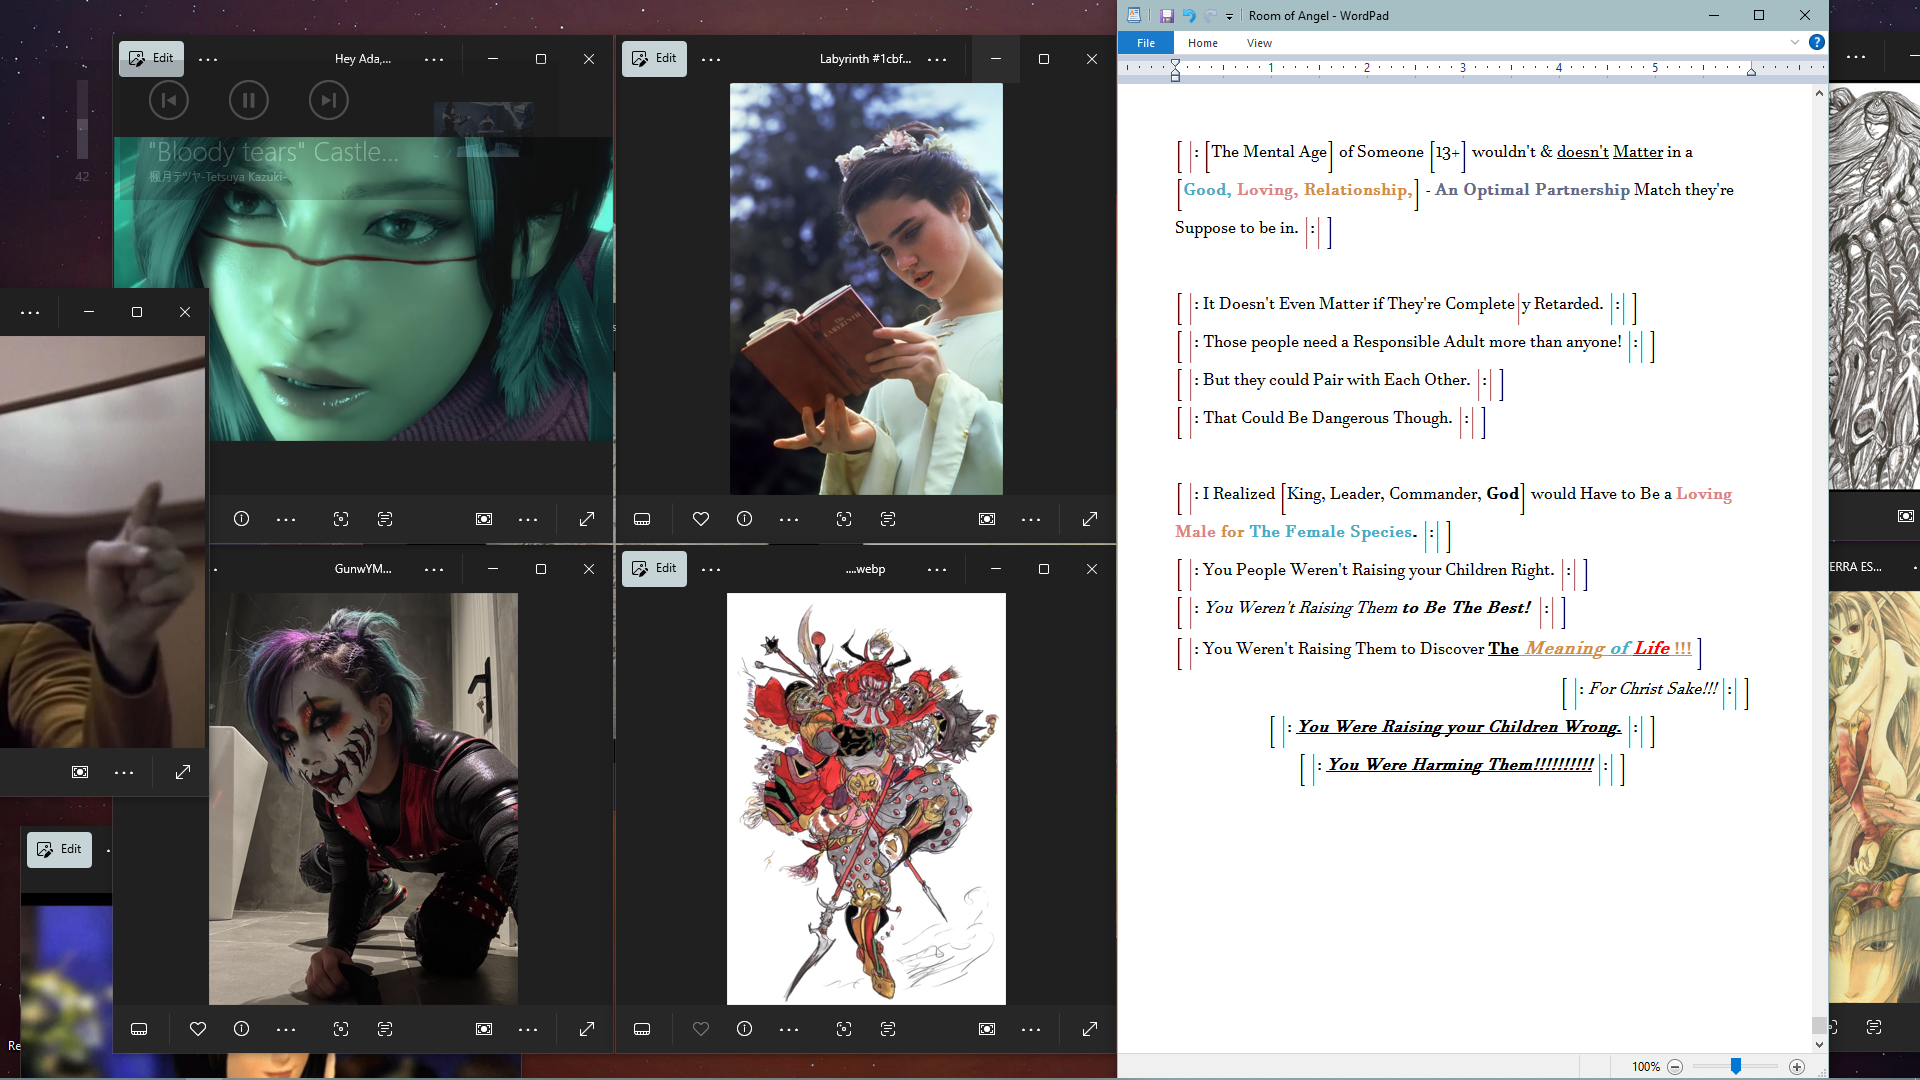Open WordPad File menu
Screen dimensions: 1920x1080
(x=1146, y=43)
